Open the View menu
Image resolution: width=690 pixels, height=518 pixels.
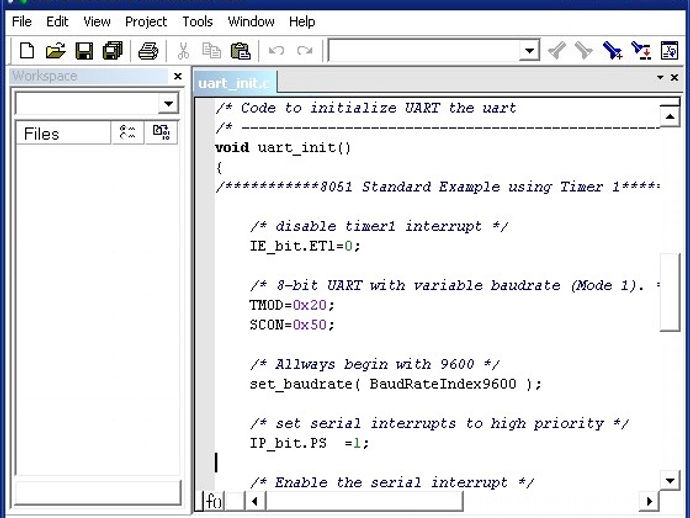(x=97, y=22)
